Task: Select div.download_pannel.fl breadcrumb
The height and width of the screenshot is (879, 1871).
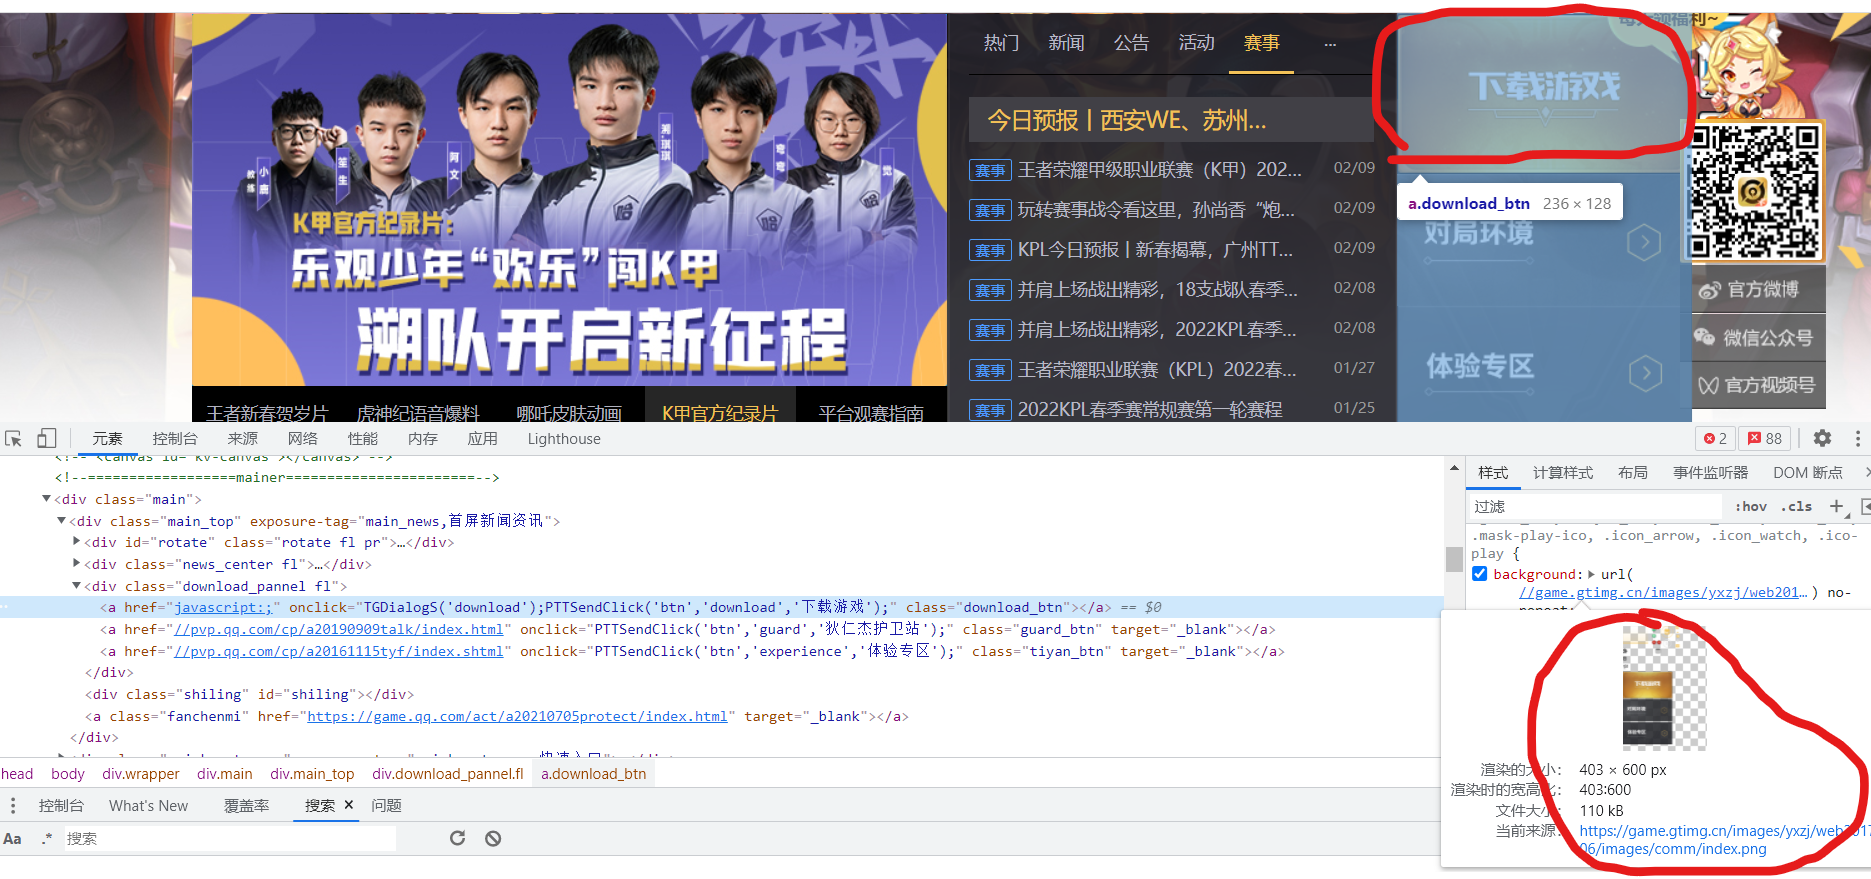Action: 448,773
